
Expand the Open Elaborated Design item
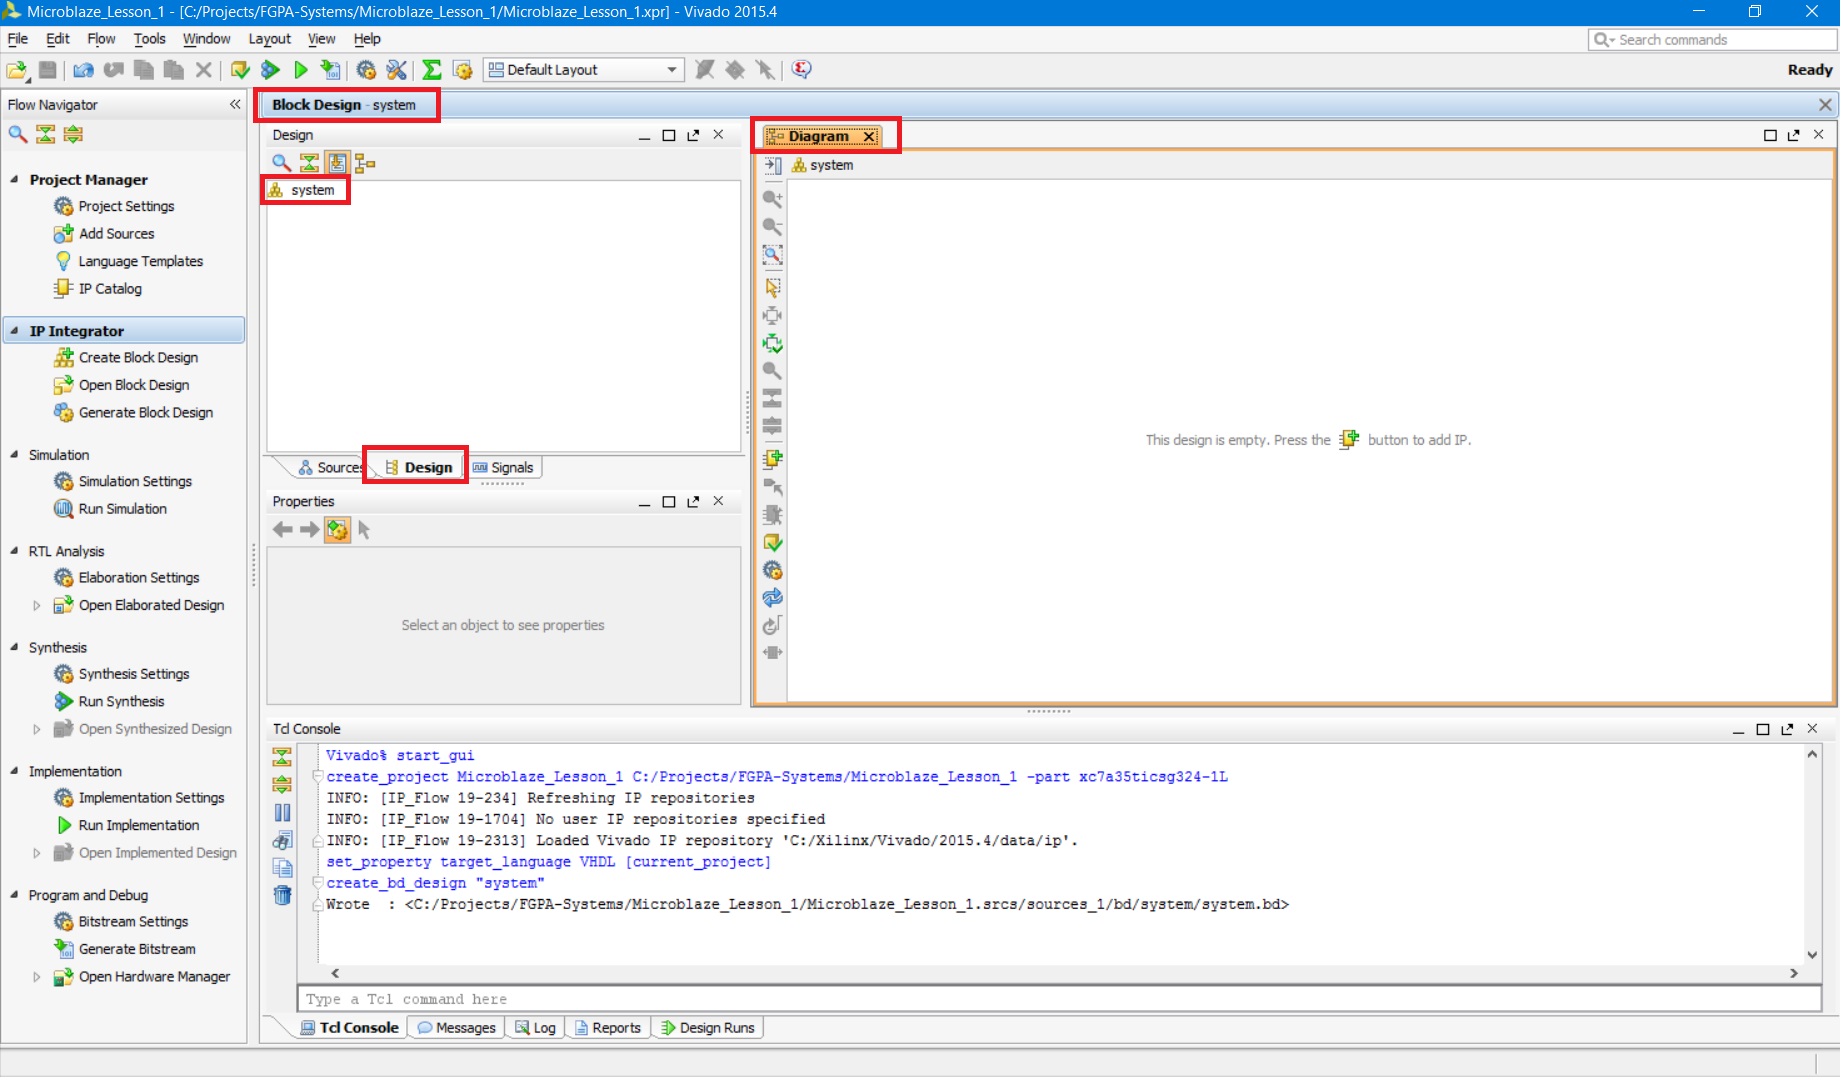tap(37, 606)
